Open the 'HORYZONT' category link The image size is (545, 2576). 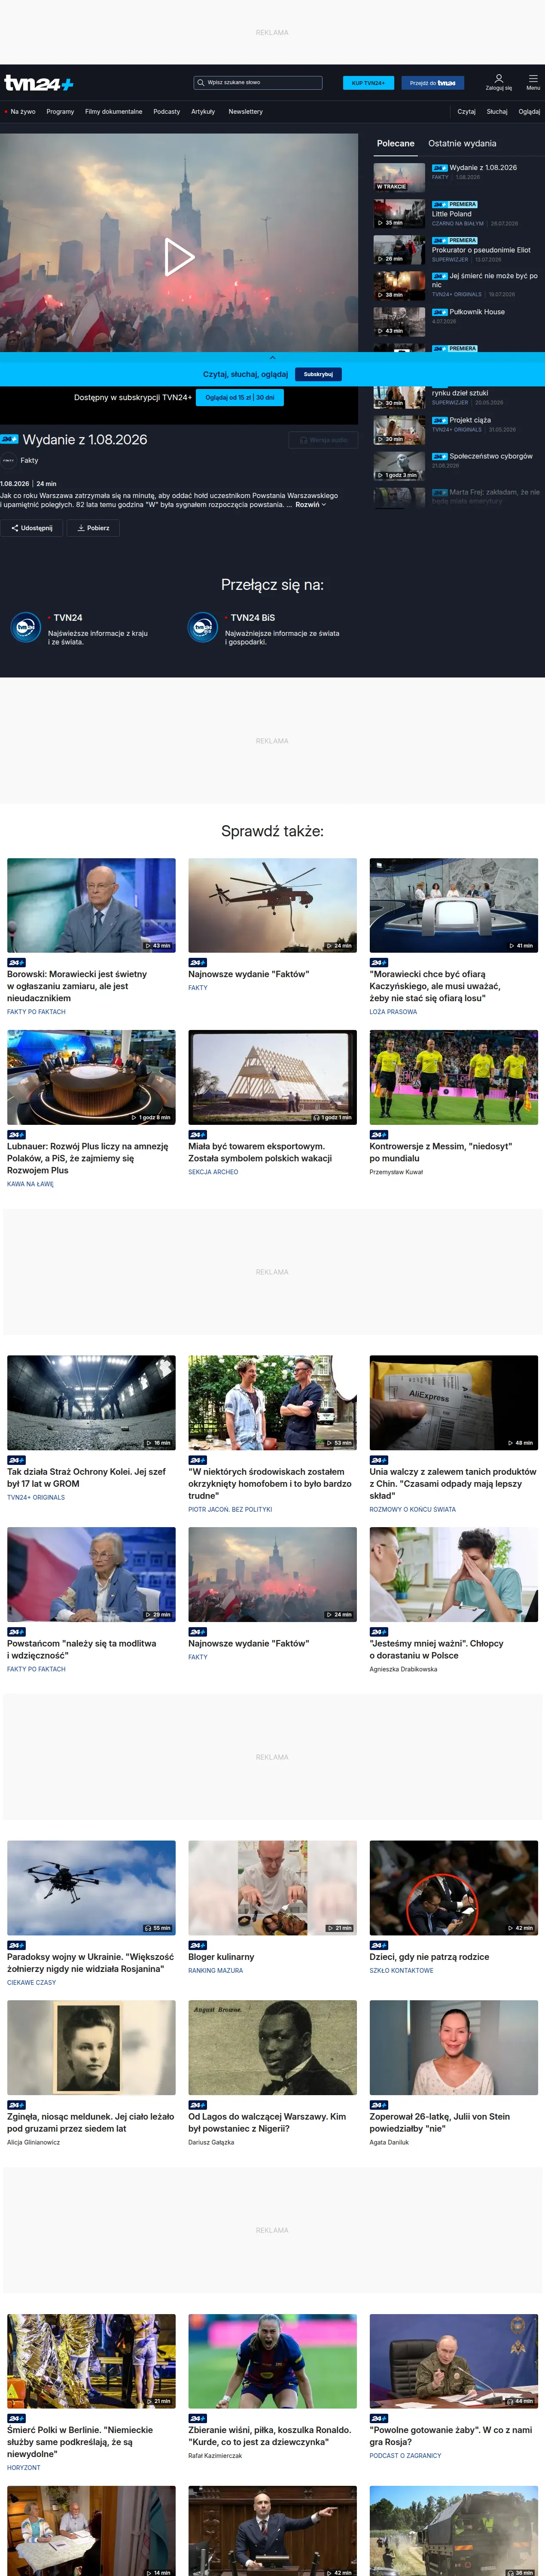pos(24,2468)
